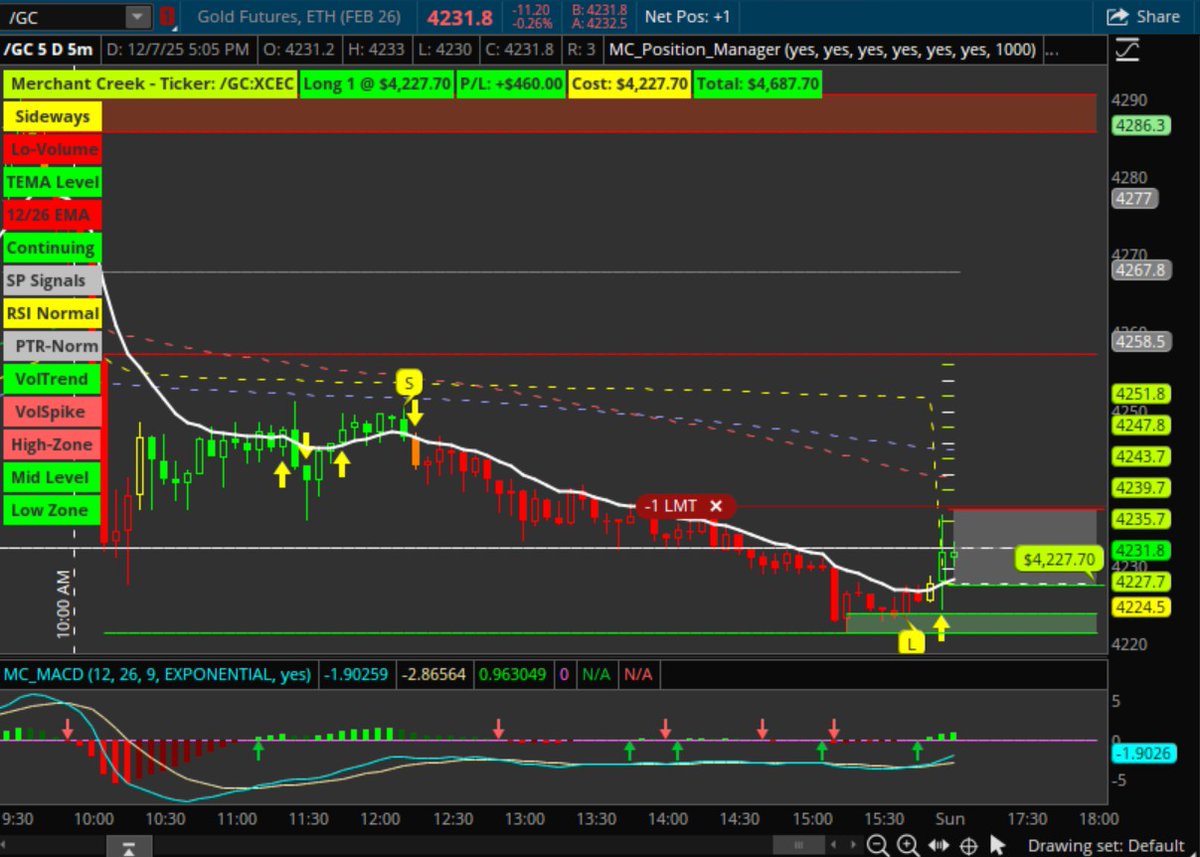The height and width of the screenshot is (857, 1200).
Task: Click the $4,227.70 entry price bubble
Action: tap(1058, 559)
